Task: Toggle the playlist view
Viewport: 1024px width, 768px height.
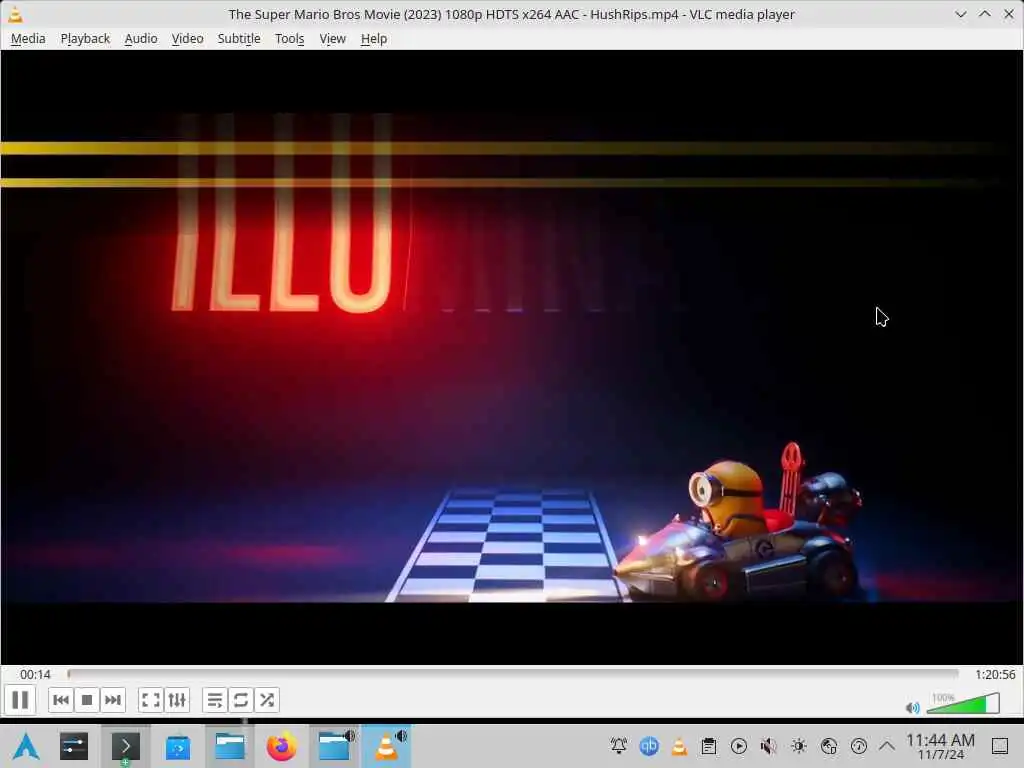Action: [215, 700]
